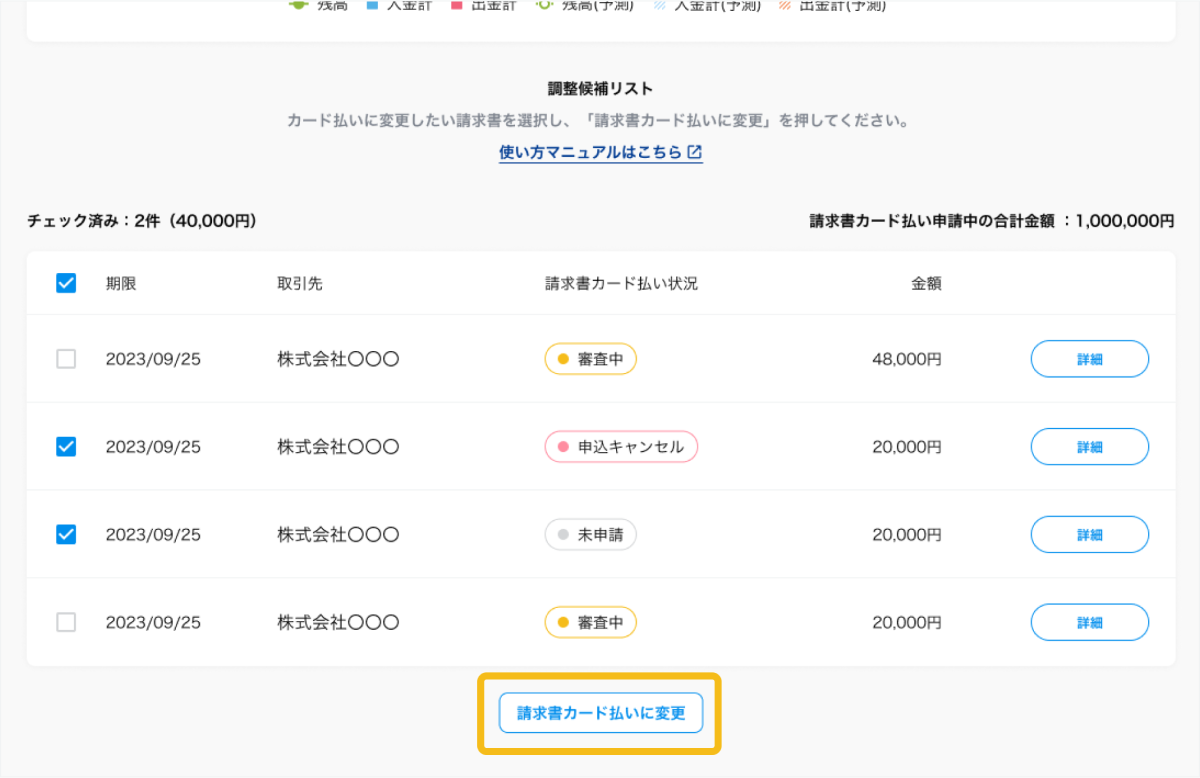Check the box for the 48,000円 invoice
Image resolution: width=1200 pixels, height=778 pixels.
click(x=66, y=359)
